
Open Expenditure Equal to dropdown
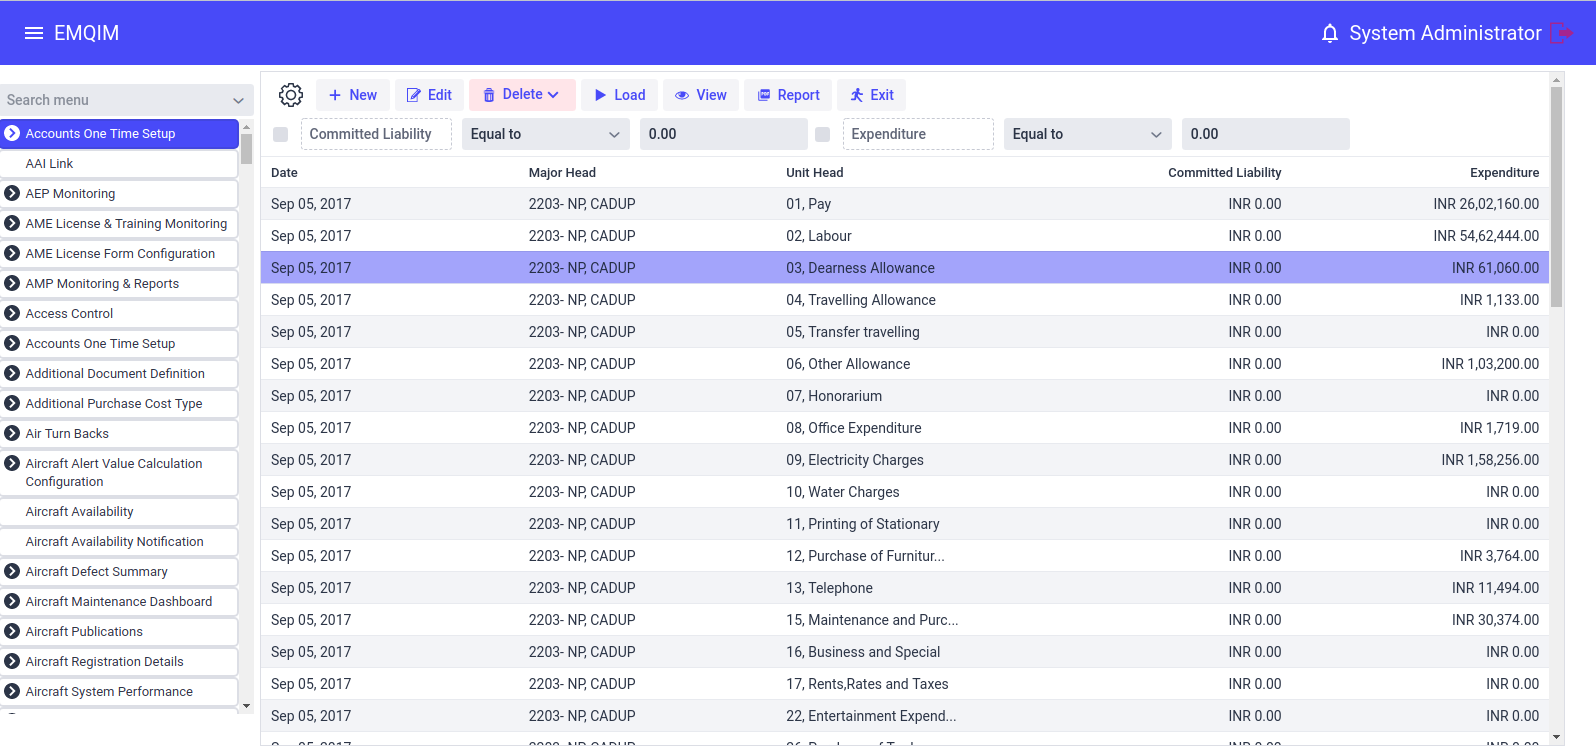pyautogui.click(x=1087, y=134)
